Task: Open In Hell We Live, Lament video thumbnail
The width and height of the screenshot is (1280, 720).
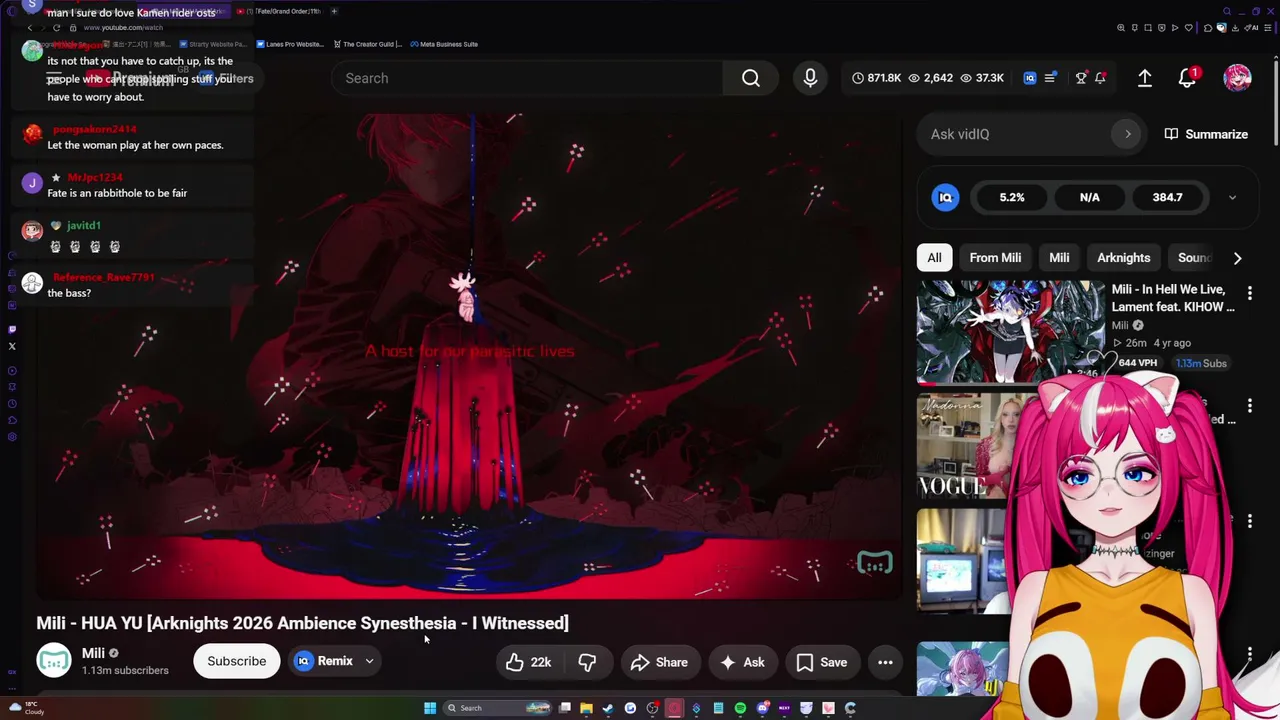Action: (1011, 332)
